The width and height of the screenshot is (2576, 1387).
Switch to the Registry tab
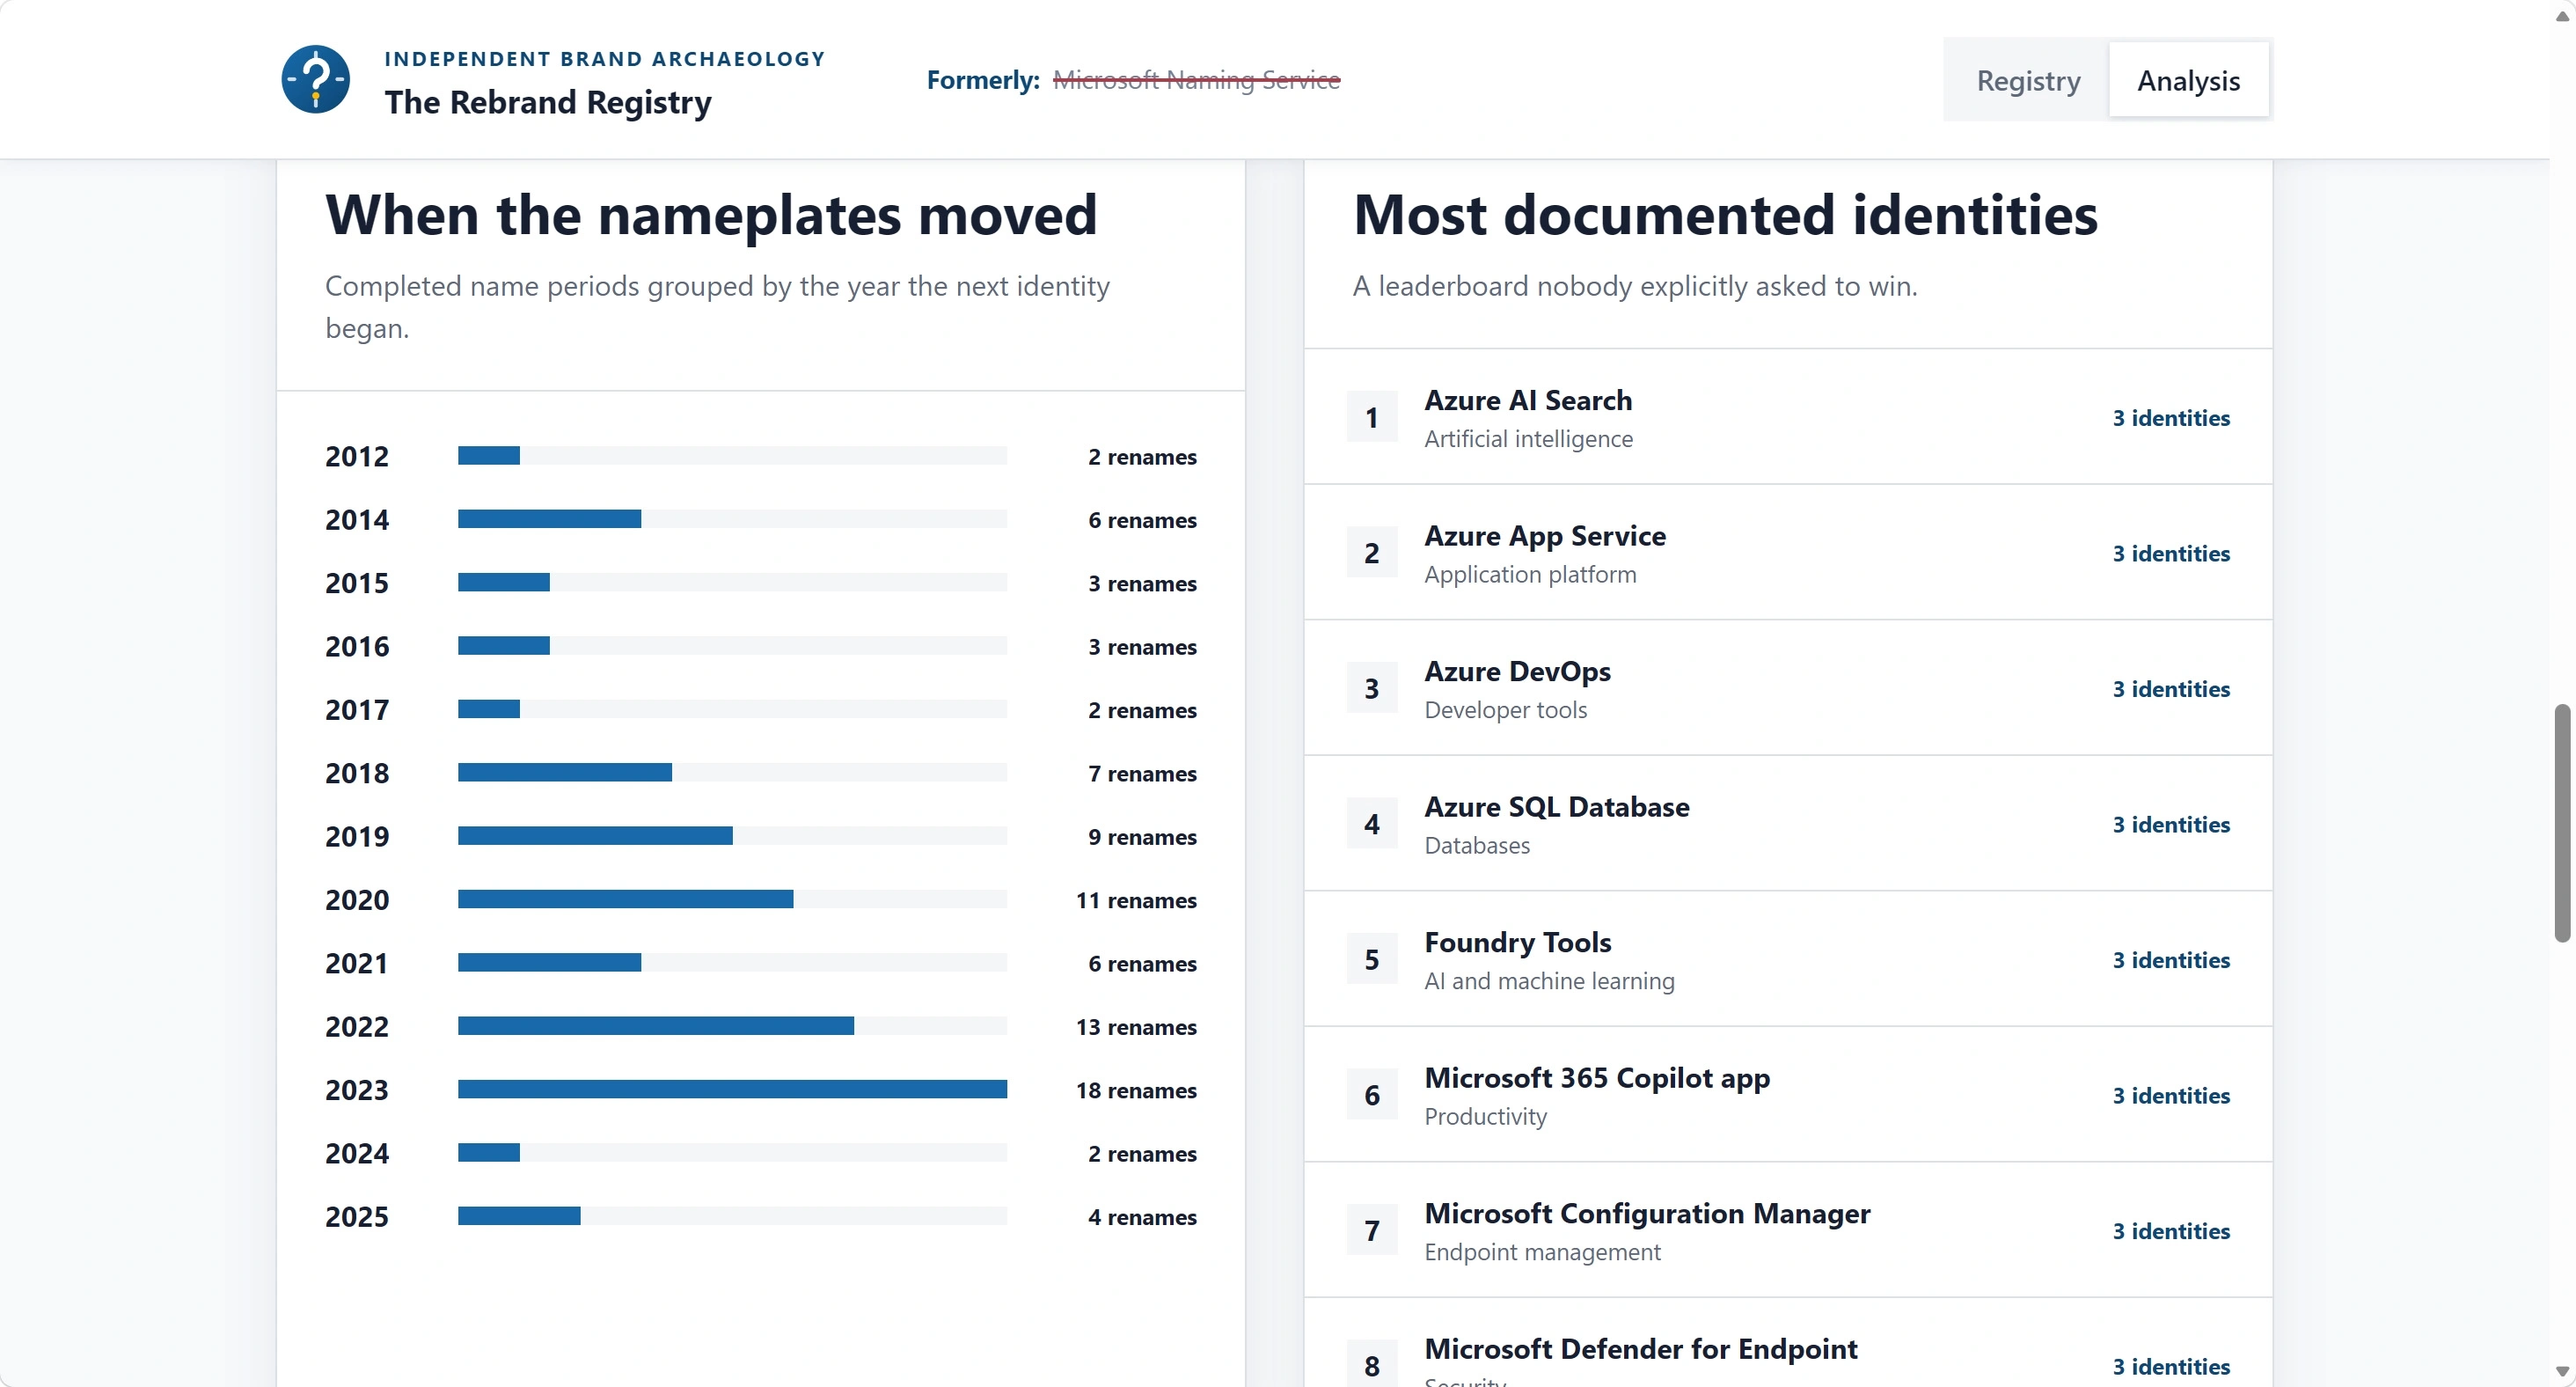click(2028, 80)
